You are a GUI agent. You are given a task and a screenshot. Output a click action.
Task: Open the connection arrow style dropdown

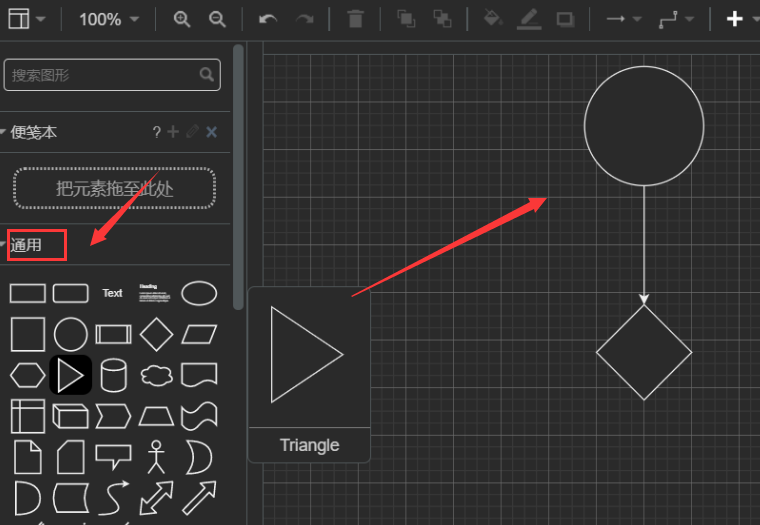pyautogui.click(x=624, y=19)
